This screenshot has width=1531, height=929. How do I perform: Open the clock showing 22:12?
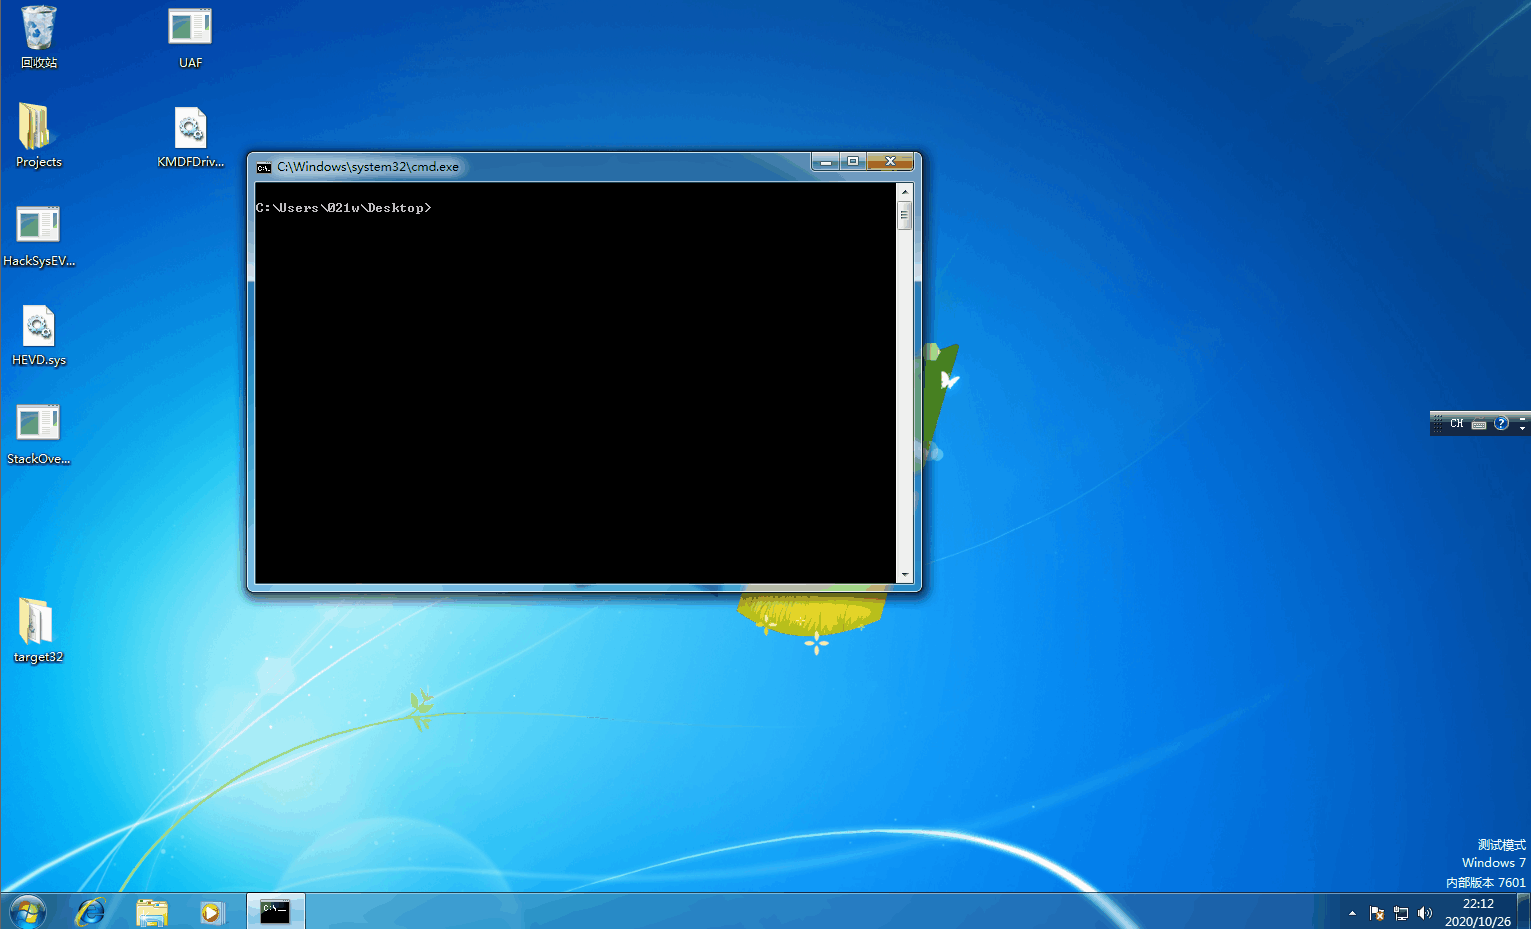click(1478, 912)
